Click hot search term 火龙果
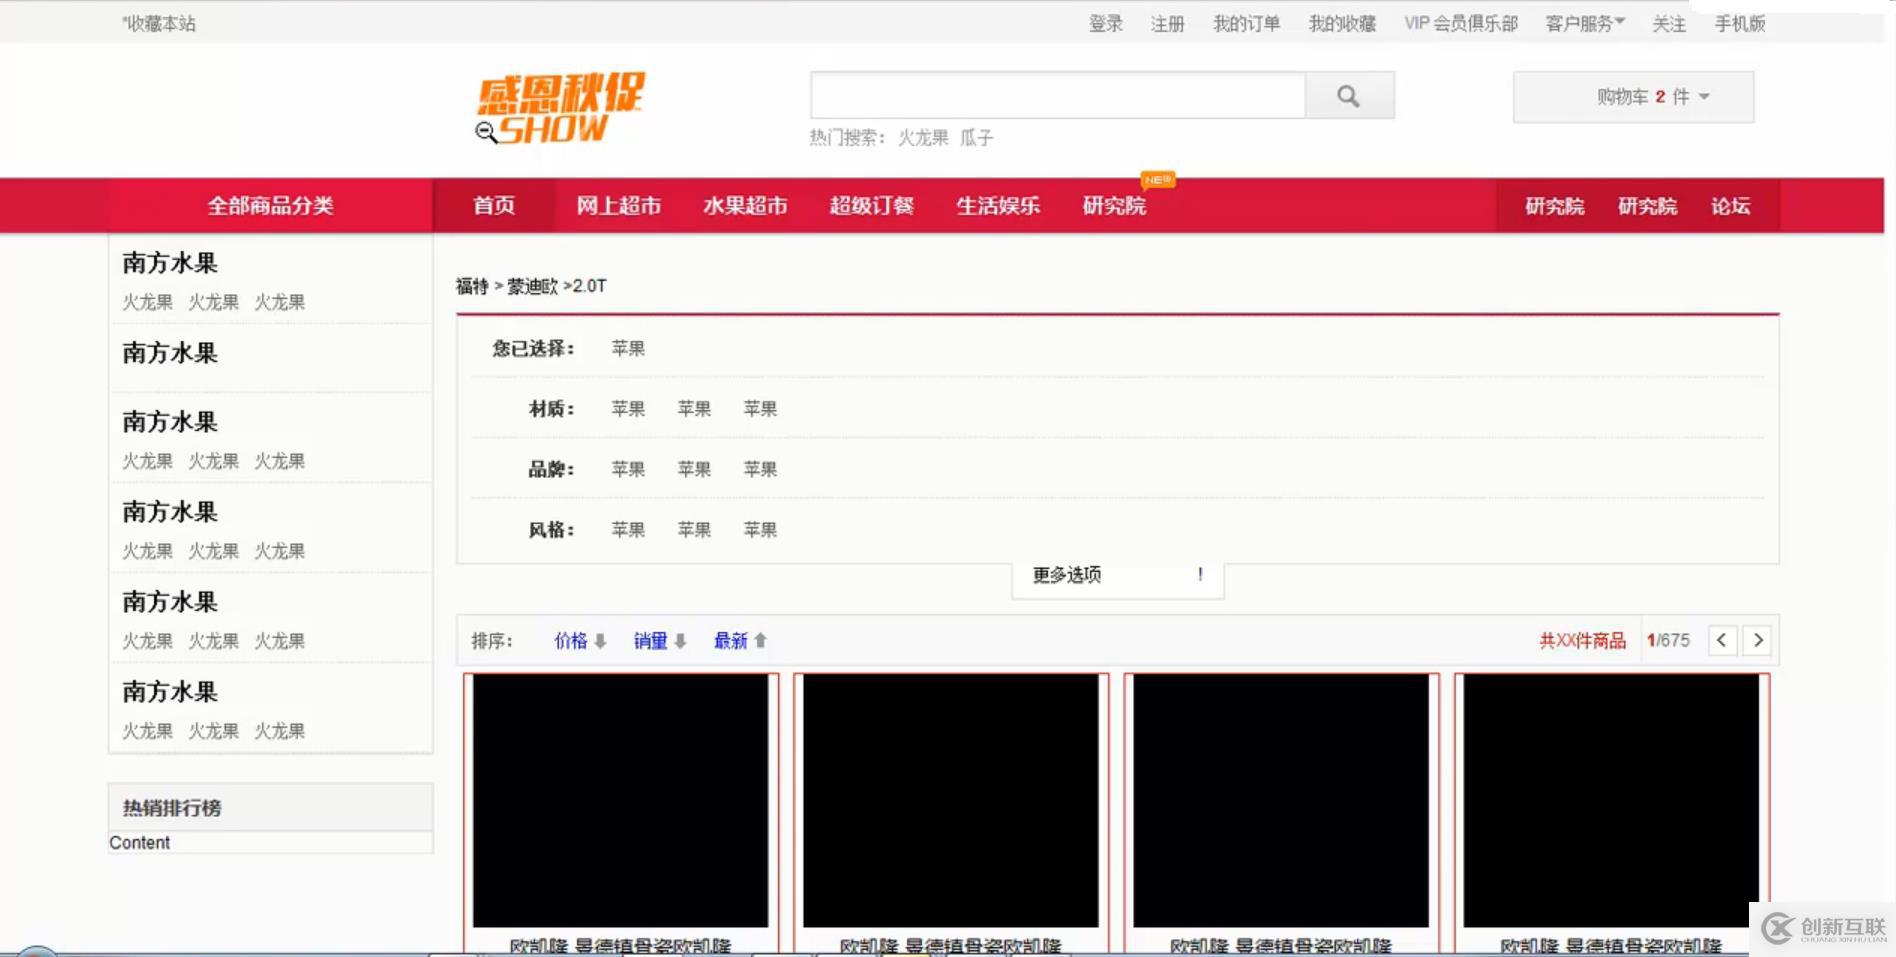This screenshot has height=957, width=1896. point(923,138)
